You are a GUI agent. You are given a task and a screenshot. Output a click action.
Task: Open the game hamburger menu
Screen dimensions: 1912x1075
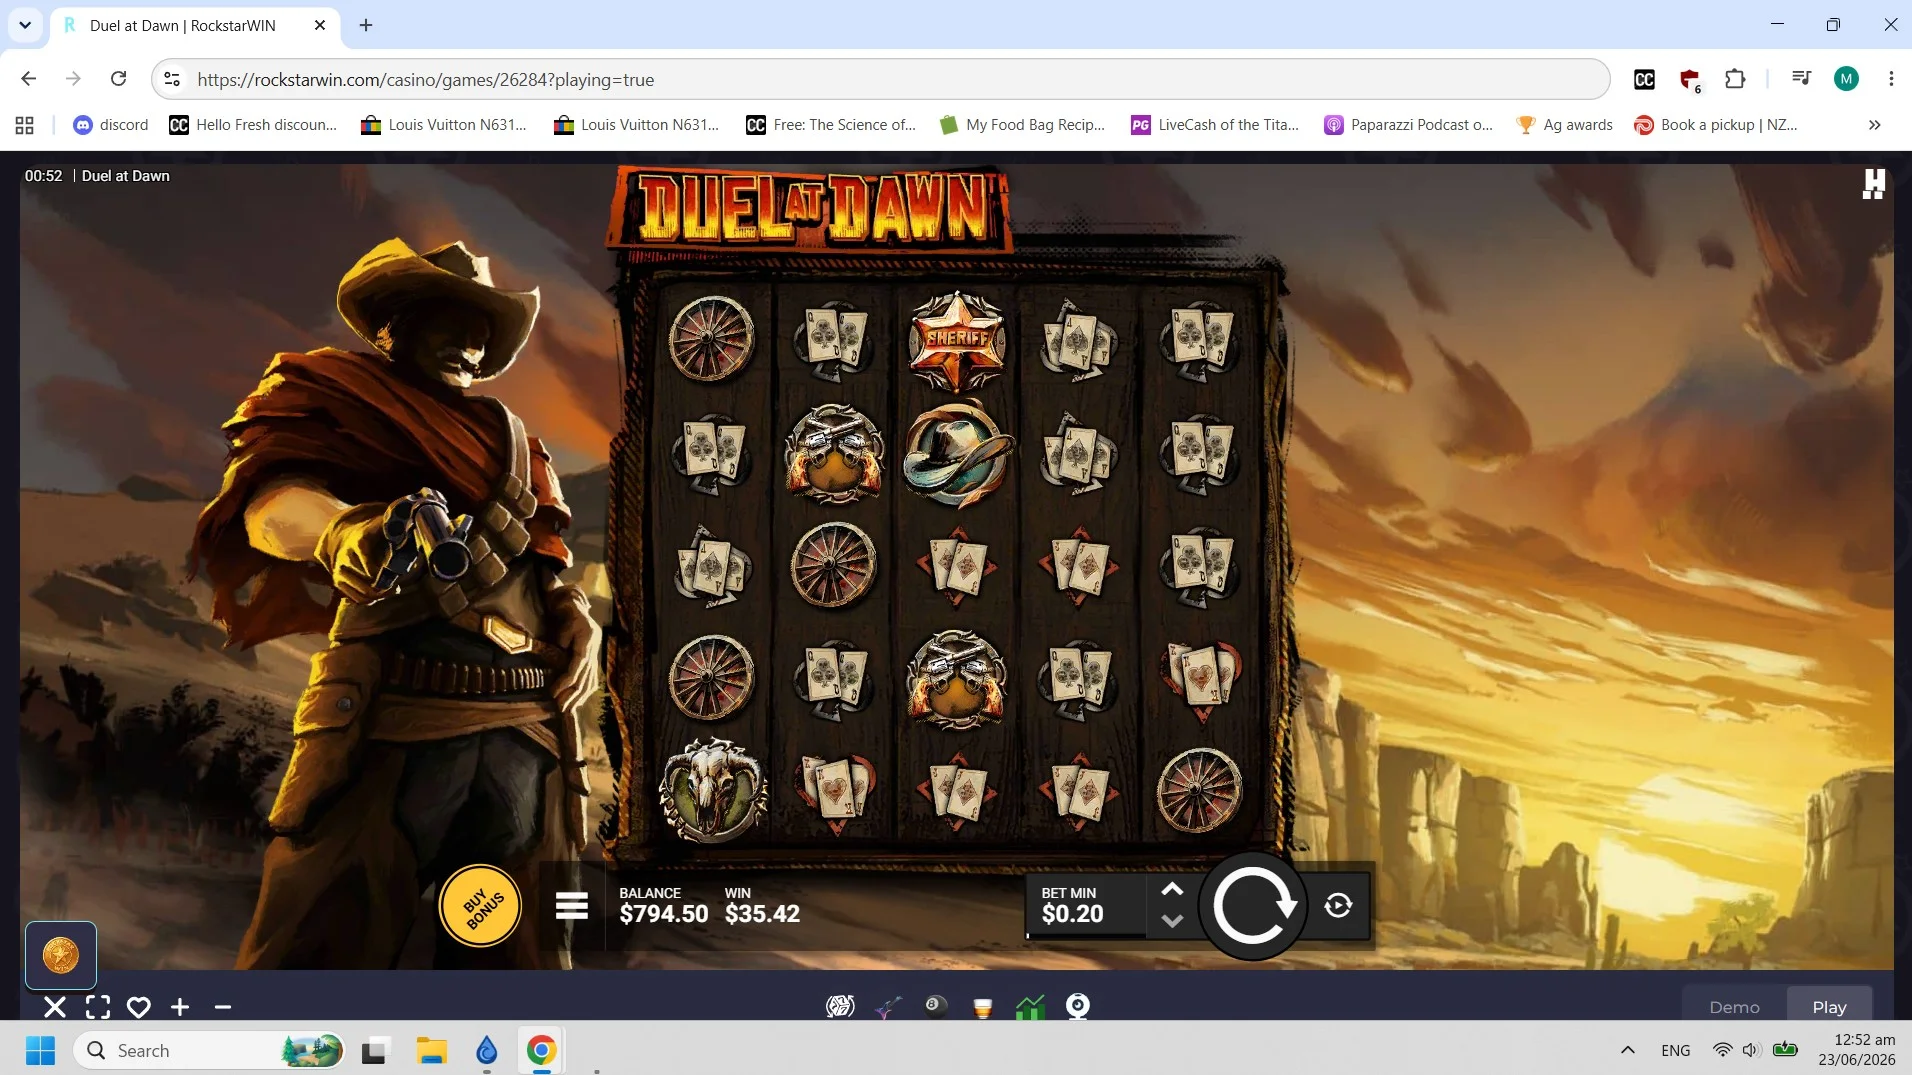point(572,906)
